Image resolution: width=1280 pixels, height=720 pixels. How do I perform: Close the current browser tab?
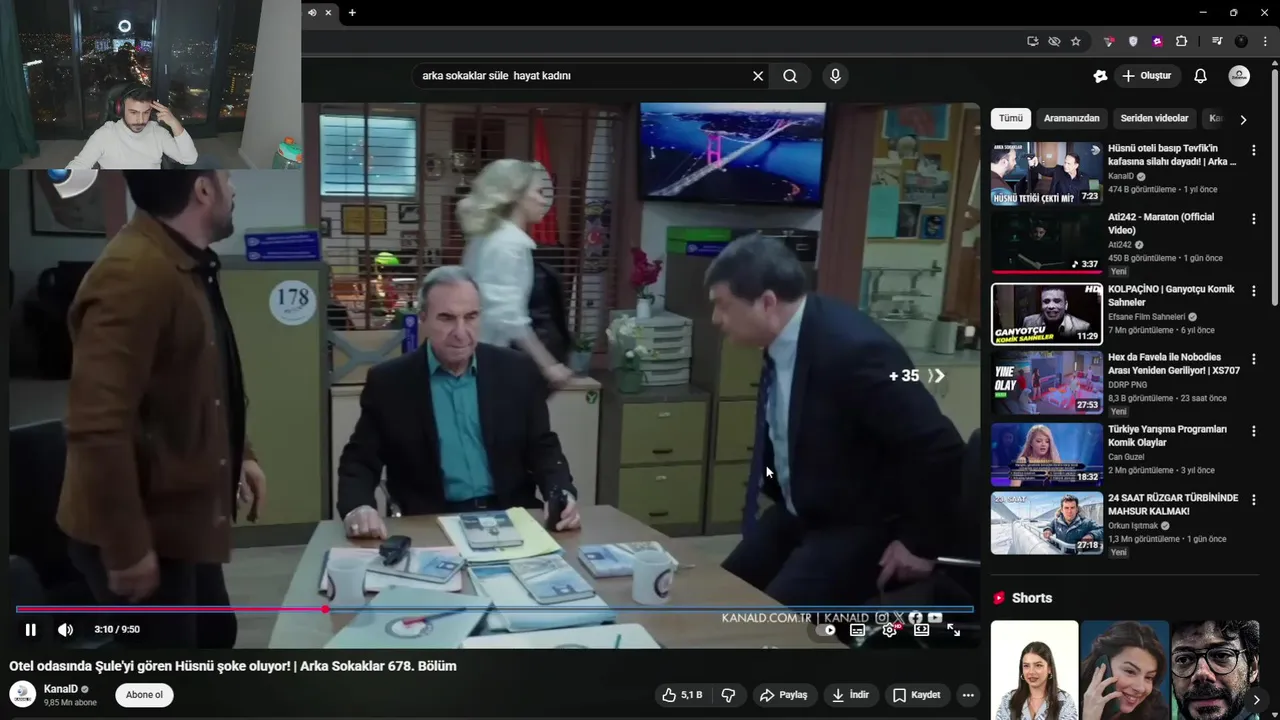point(328,12)
